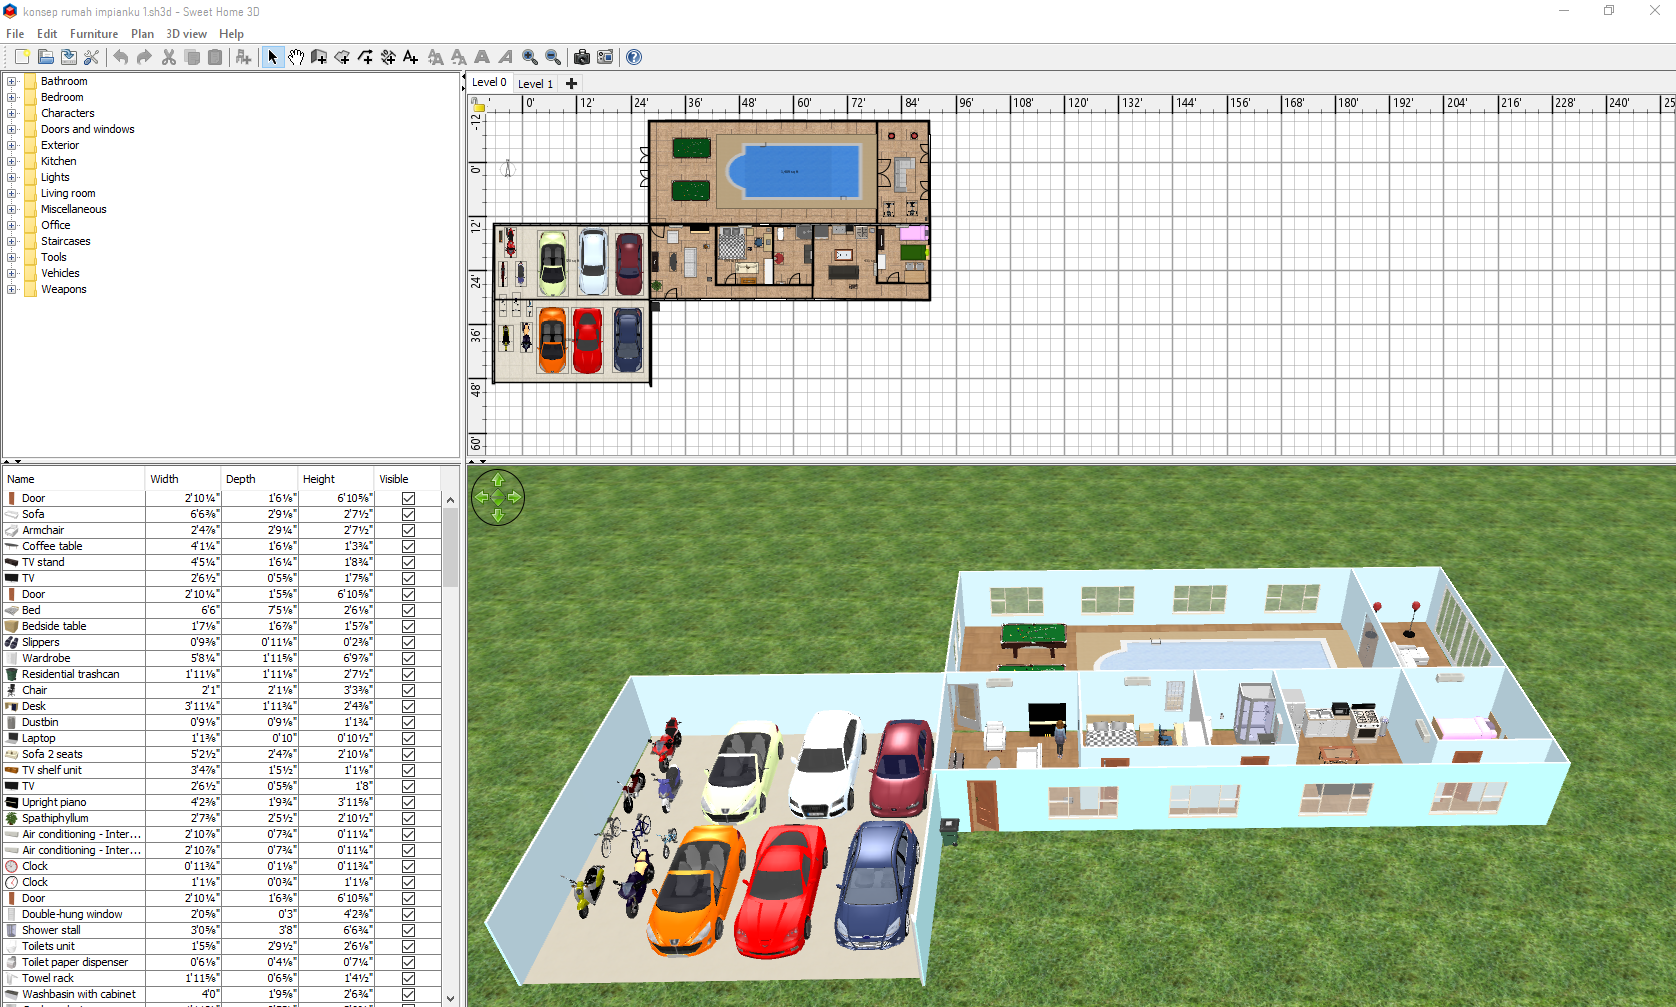Select the Create dimensions tool
The height and width of the screenshot is (1007, 1676).
pyautogui.click(x=388, y=57)
